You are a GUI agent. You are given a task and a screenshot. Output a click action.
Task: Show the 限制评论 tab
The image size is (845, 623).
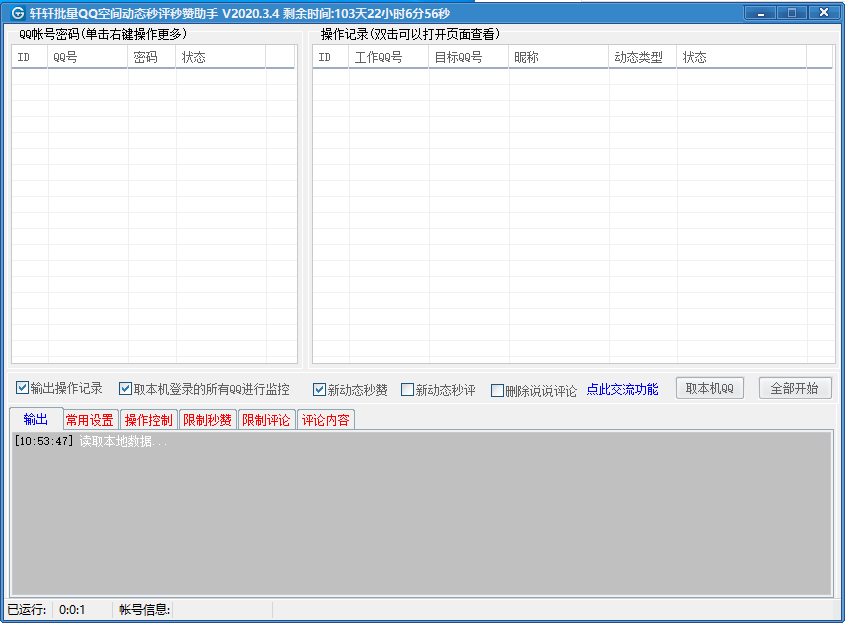pos(266,420)
